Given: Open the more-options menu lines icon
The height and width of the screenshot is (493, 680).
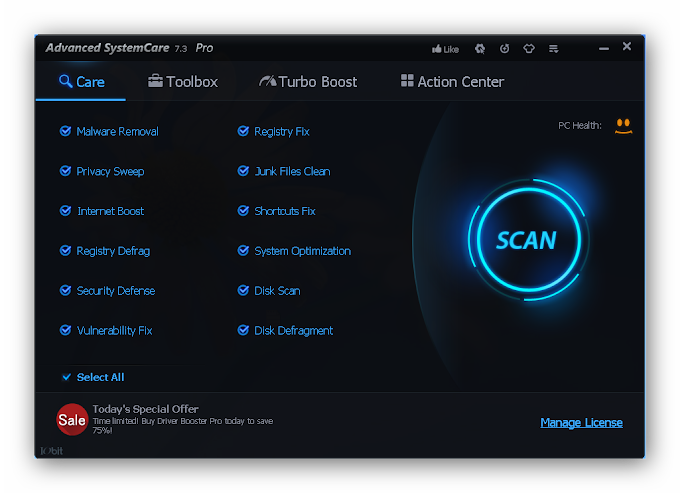Looking at the screenshot, I should (x=553, y=49).
